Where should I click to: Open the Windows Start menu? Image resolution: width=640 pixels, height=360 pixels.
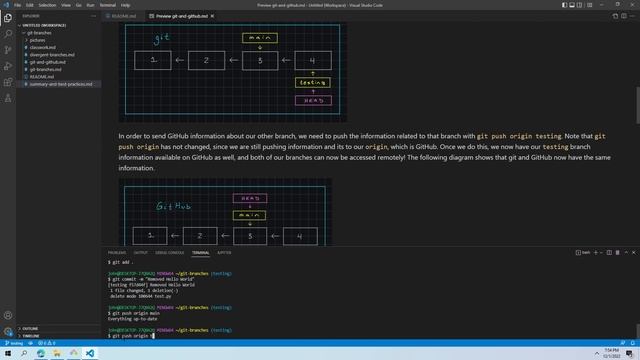coord(8,353)
